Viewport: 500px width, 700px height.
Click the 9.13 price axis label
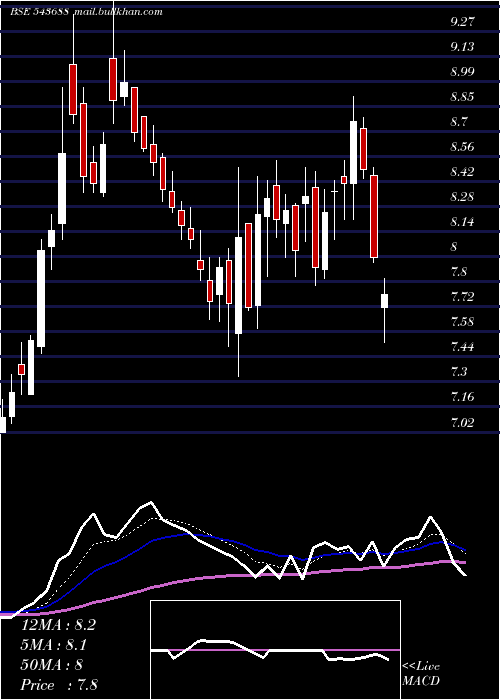coord(462,46)
